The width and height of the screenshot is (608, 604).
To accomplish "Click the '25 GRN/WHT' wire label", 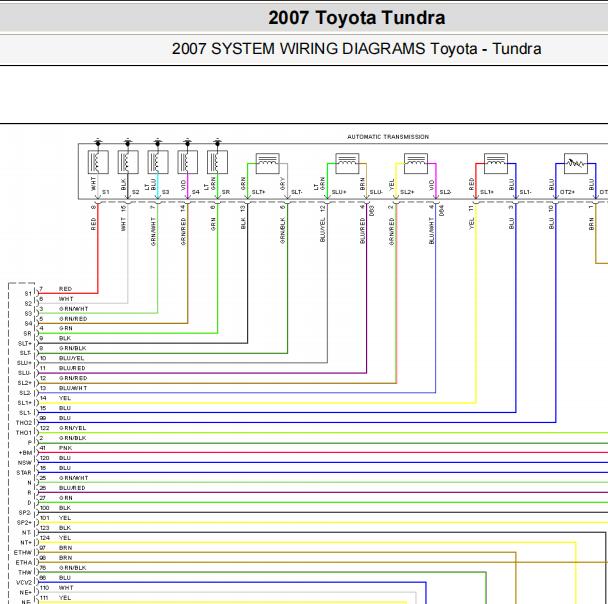I will 64,478.
